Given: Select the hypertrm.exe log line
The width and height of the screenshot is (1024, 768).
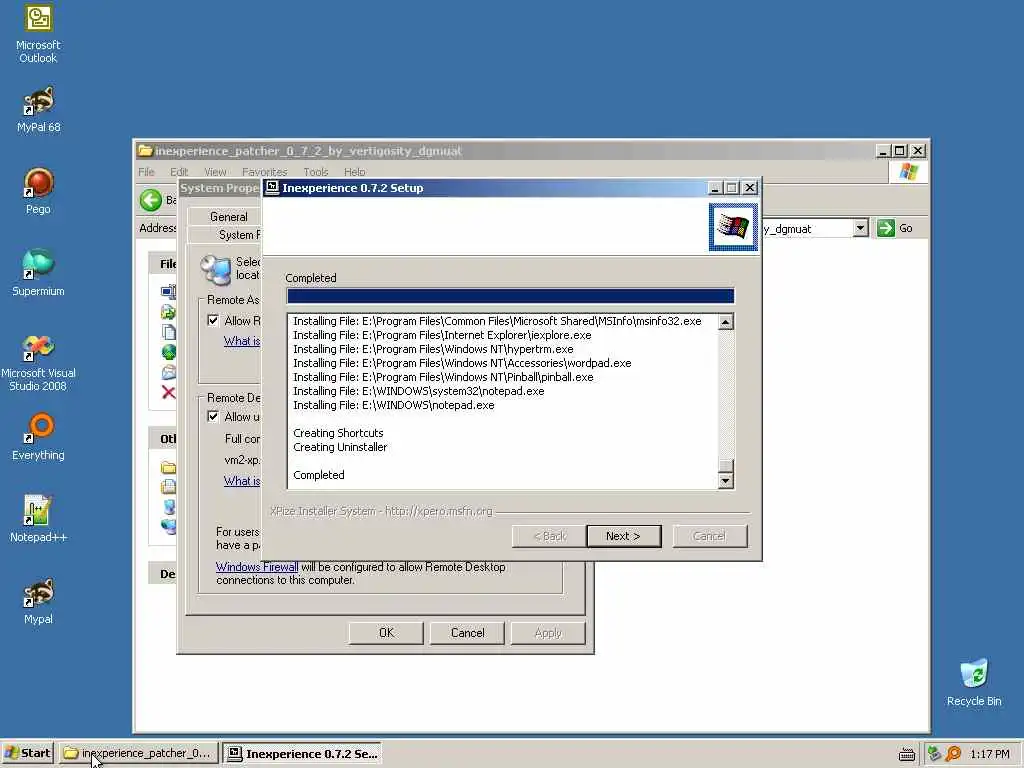Looking at the screenshot, I should point(433,349).
